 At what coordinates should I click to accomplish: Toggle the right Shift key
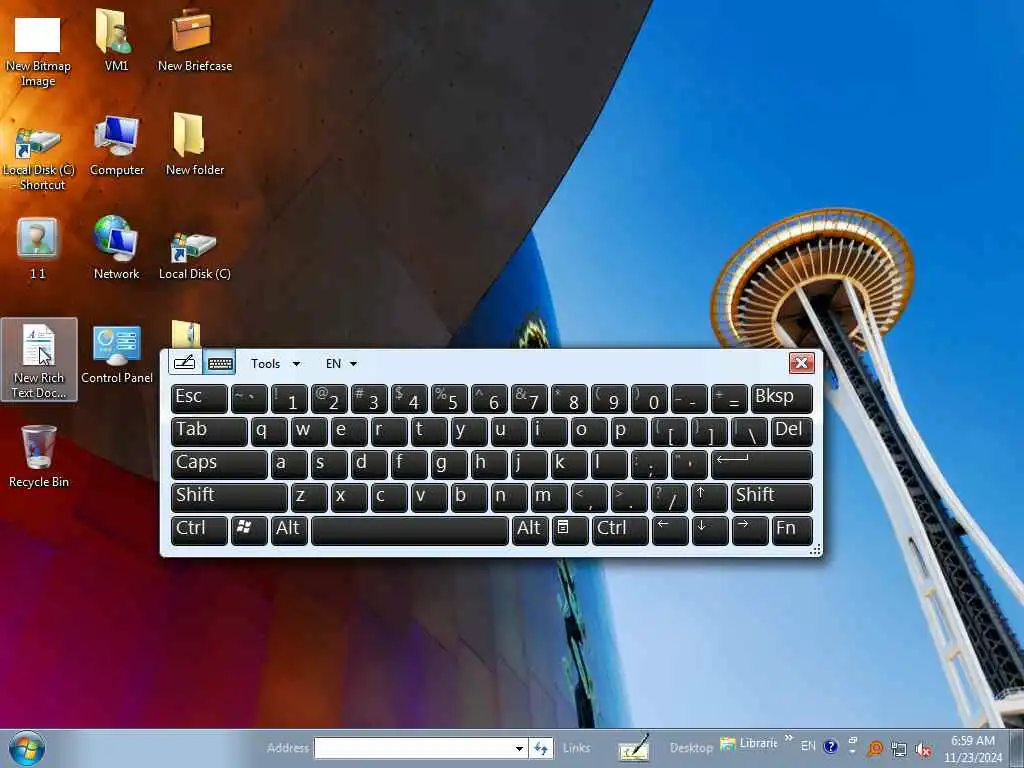click(x=772, y=498)
